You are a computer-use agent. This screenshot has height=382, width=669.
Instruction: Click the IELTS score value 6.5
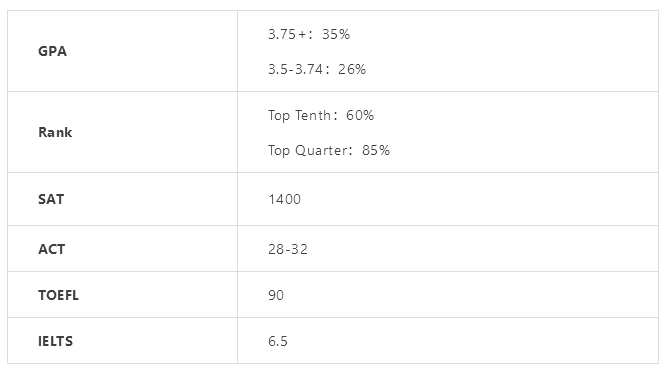point(278,341)
